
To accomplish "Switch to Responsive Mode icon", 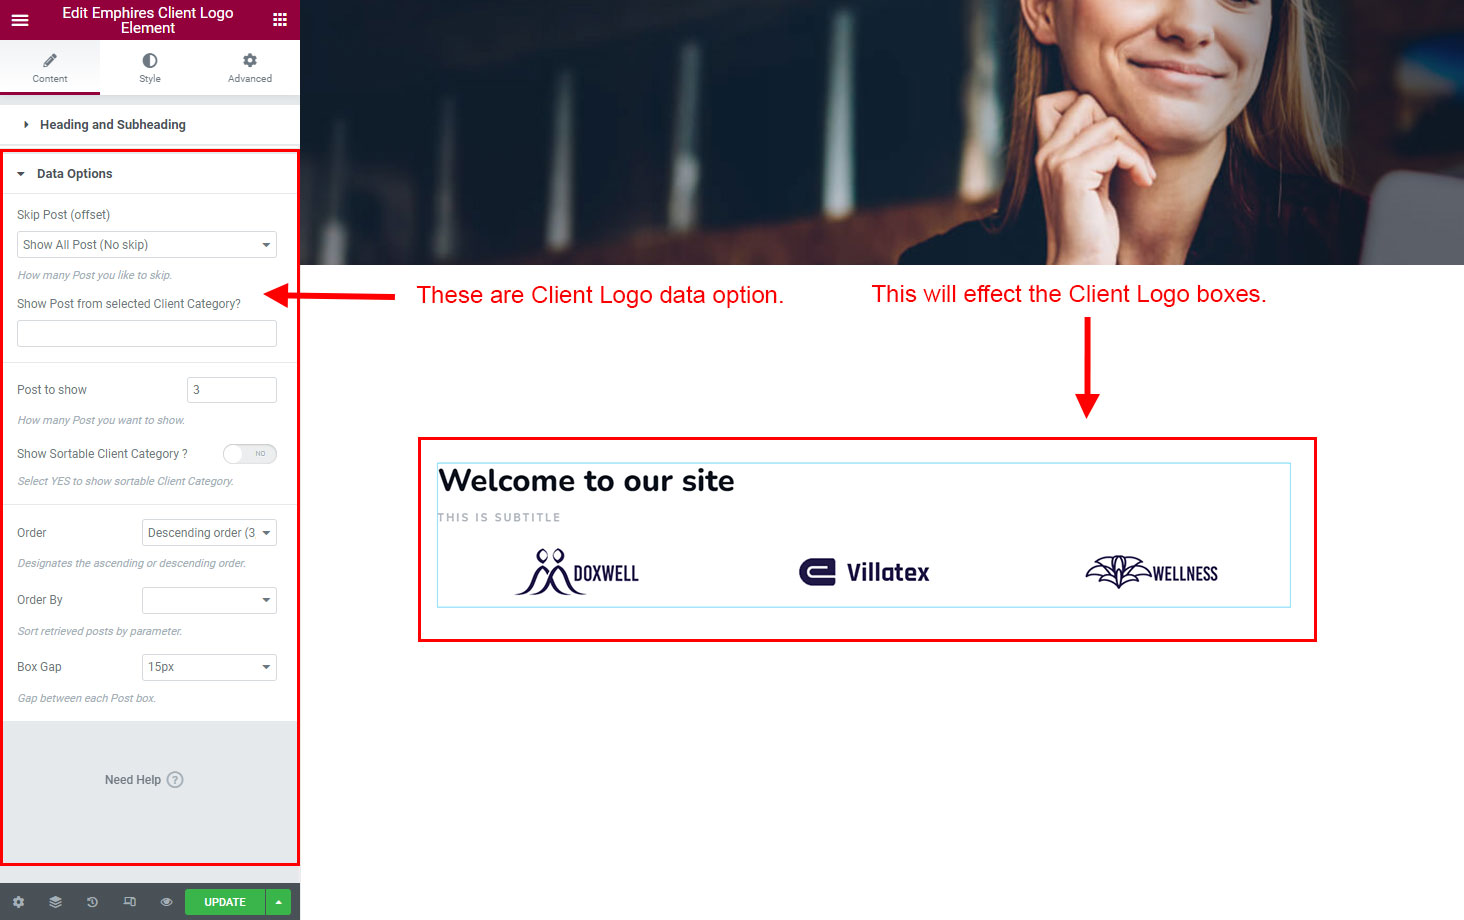I will (x=129, y=902).
